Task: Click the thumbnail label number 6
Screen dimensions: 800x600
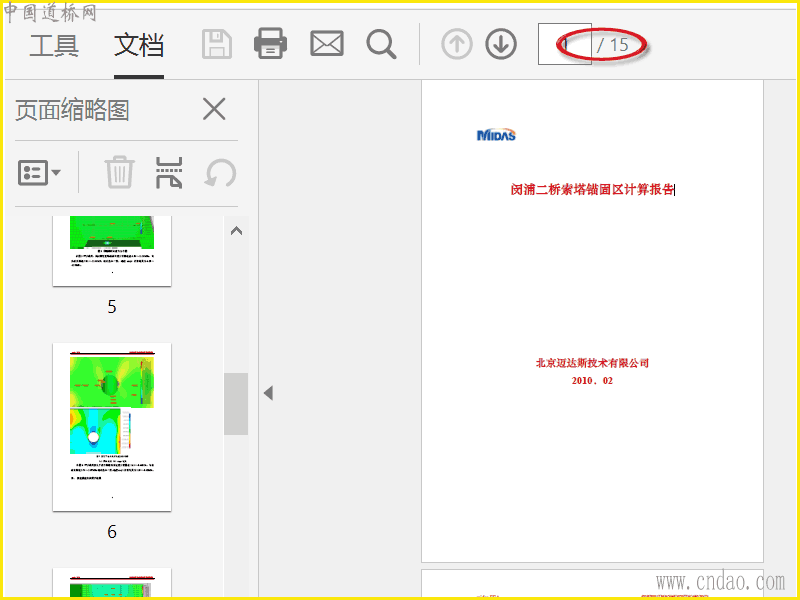Action: coord(112,532)
